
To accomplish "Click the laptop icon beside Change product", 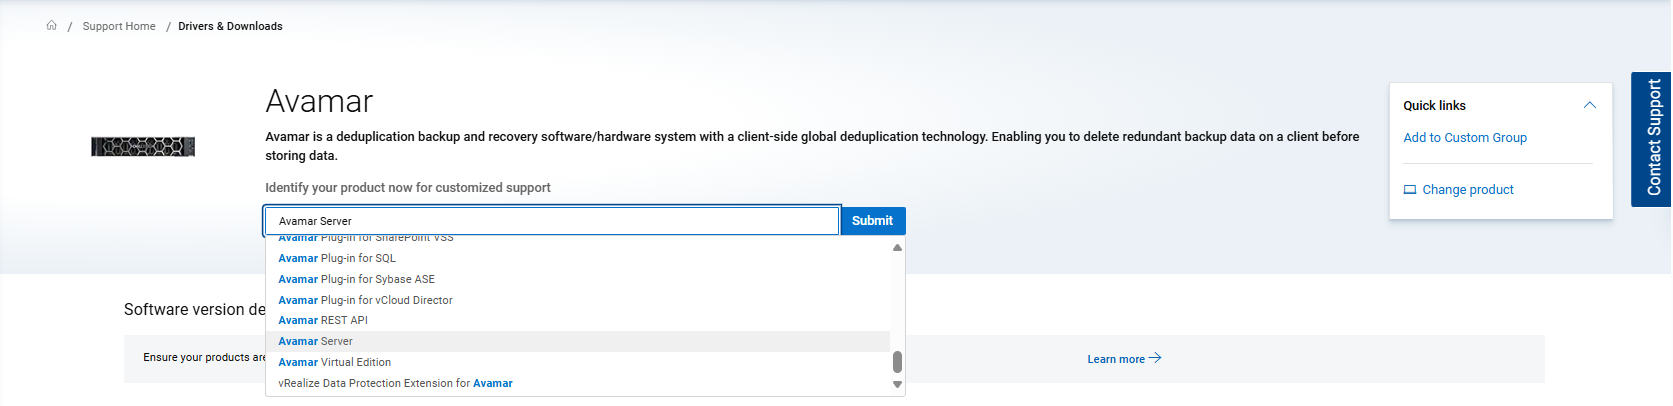I will pos(1410,190).
